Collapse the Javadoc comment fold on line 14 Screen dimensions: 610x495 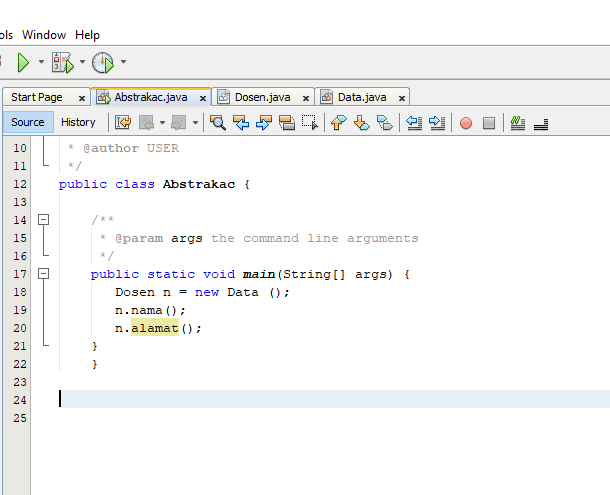(43, 219)
